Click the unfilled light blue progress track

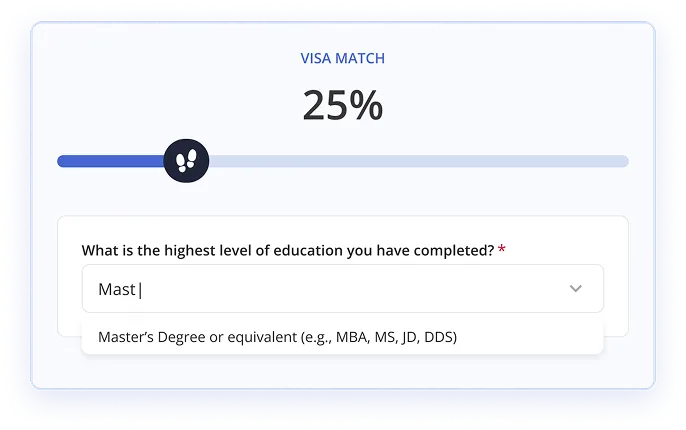(x=420, y=161)
